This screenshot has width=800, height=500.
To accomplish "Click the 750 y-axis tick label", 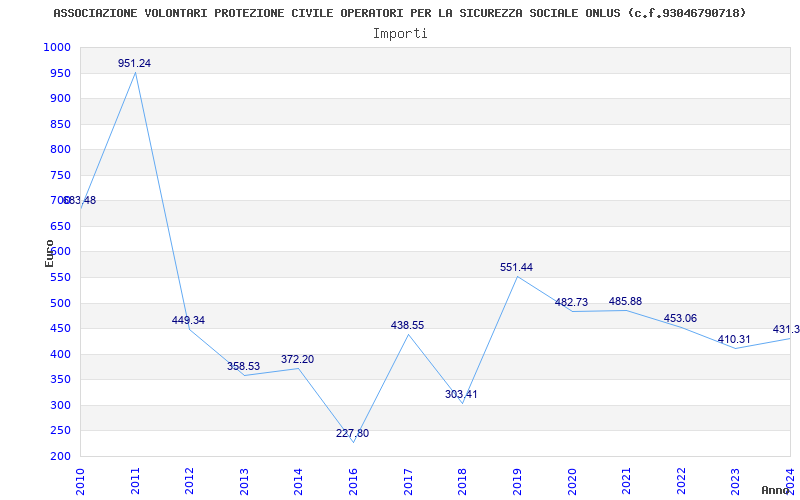I will click(60, 176).
